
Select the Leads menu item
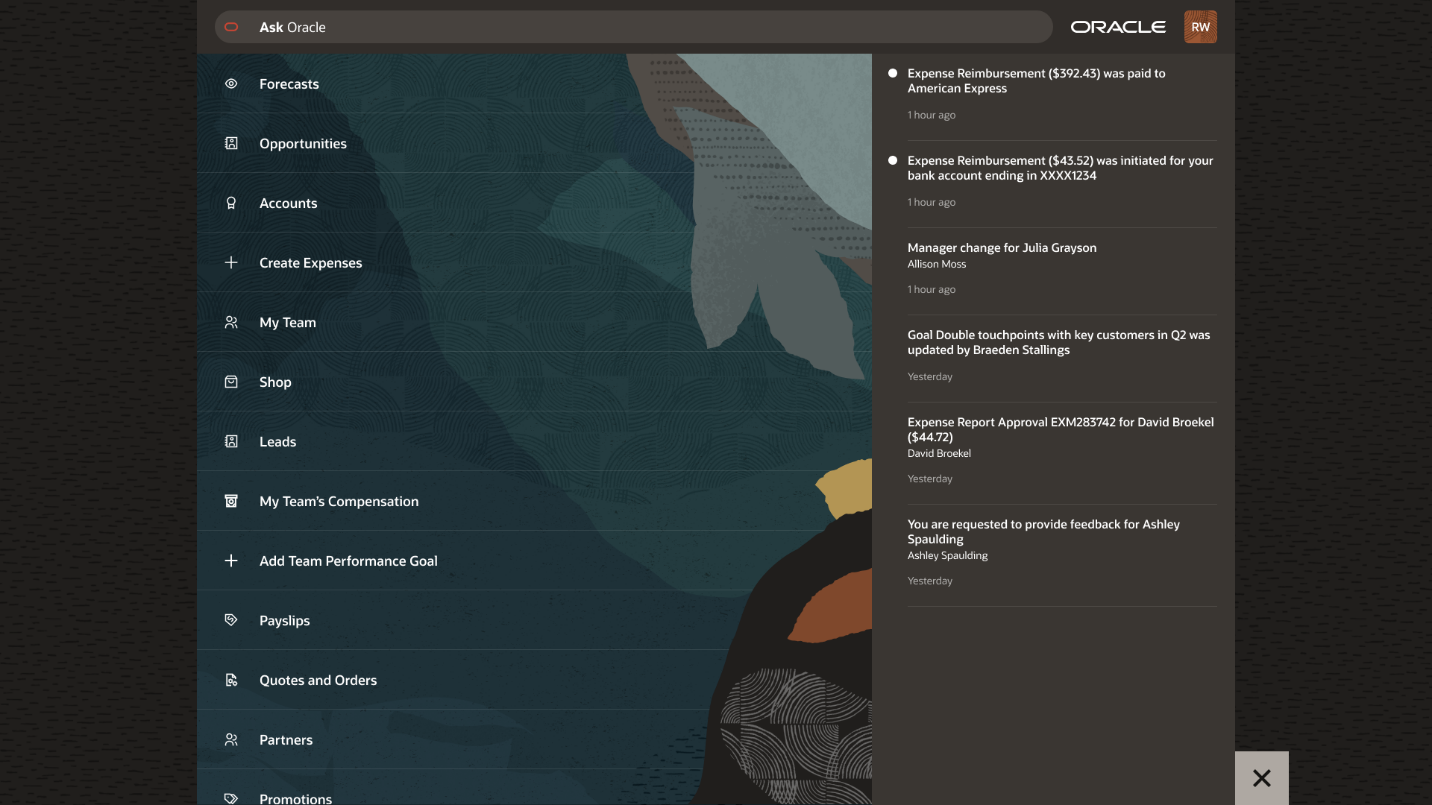277,441
